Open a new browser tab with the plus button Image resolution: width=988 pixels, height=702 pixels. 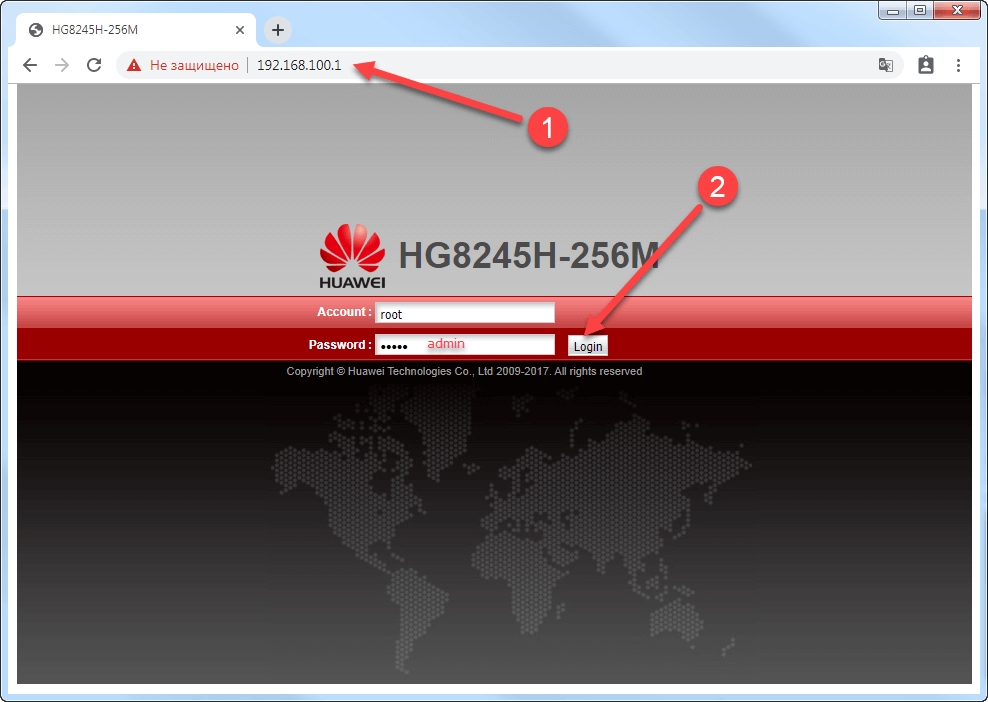[277, 30]
